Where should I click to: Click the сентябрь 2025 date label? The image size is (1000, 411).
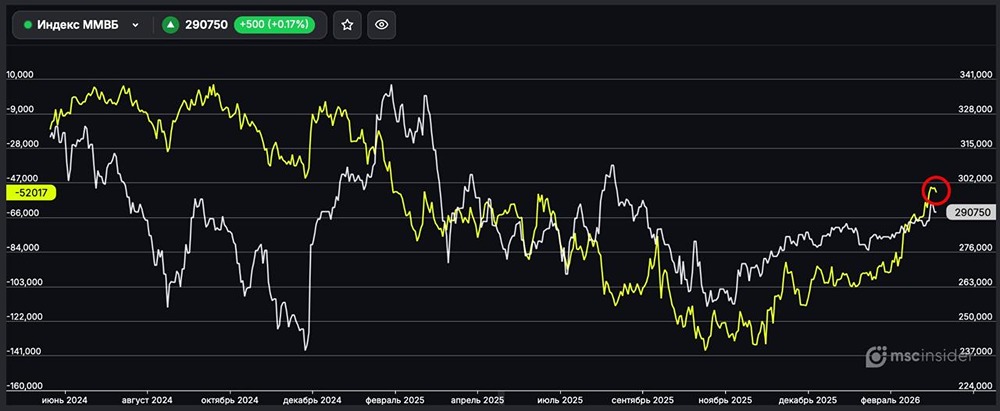pyautogui.click(x=643, y=398)
